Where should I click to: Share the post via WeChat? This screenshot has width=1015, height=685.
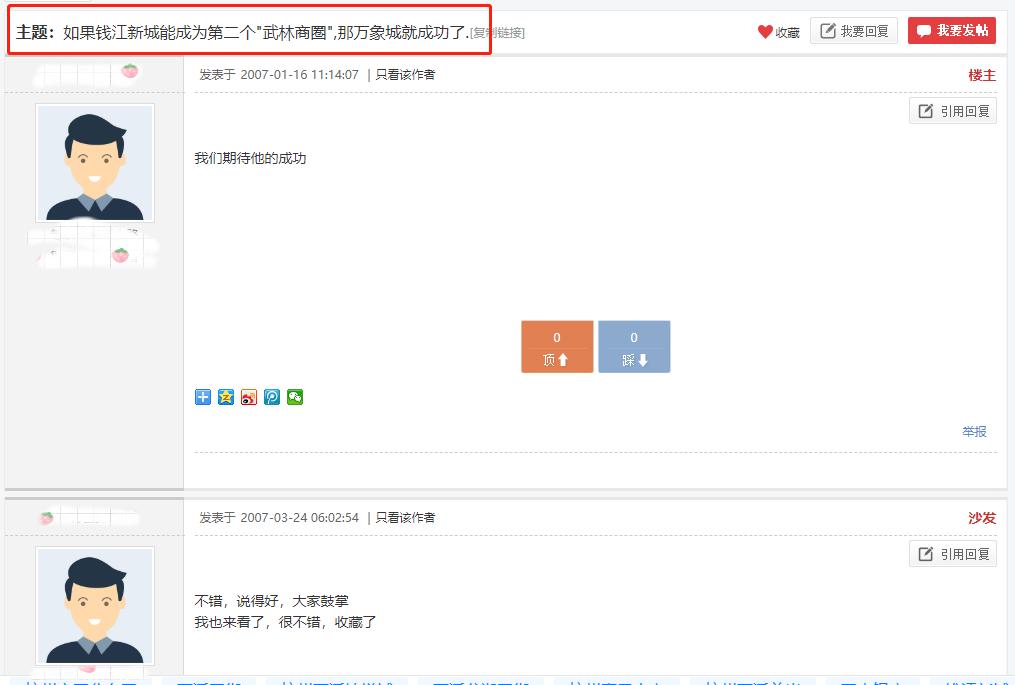[x=295, y=396]
